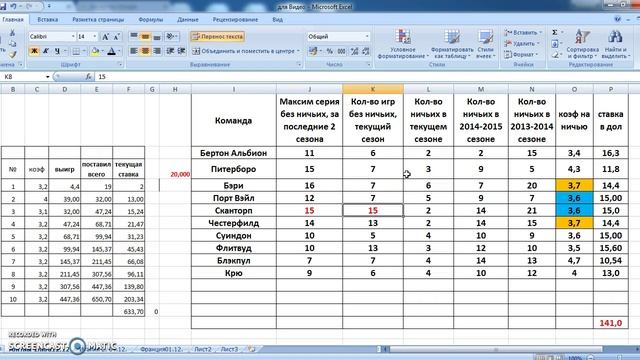Viewport: 640px width, 360px height.
Task: Toggle bold formatting (Ж) button
Action: pyautogui.click(x=34, y=51)
